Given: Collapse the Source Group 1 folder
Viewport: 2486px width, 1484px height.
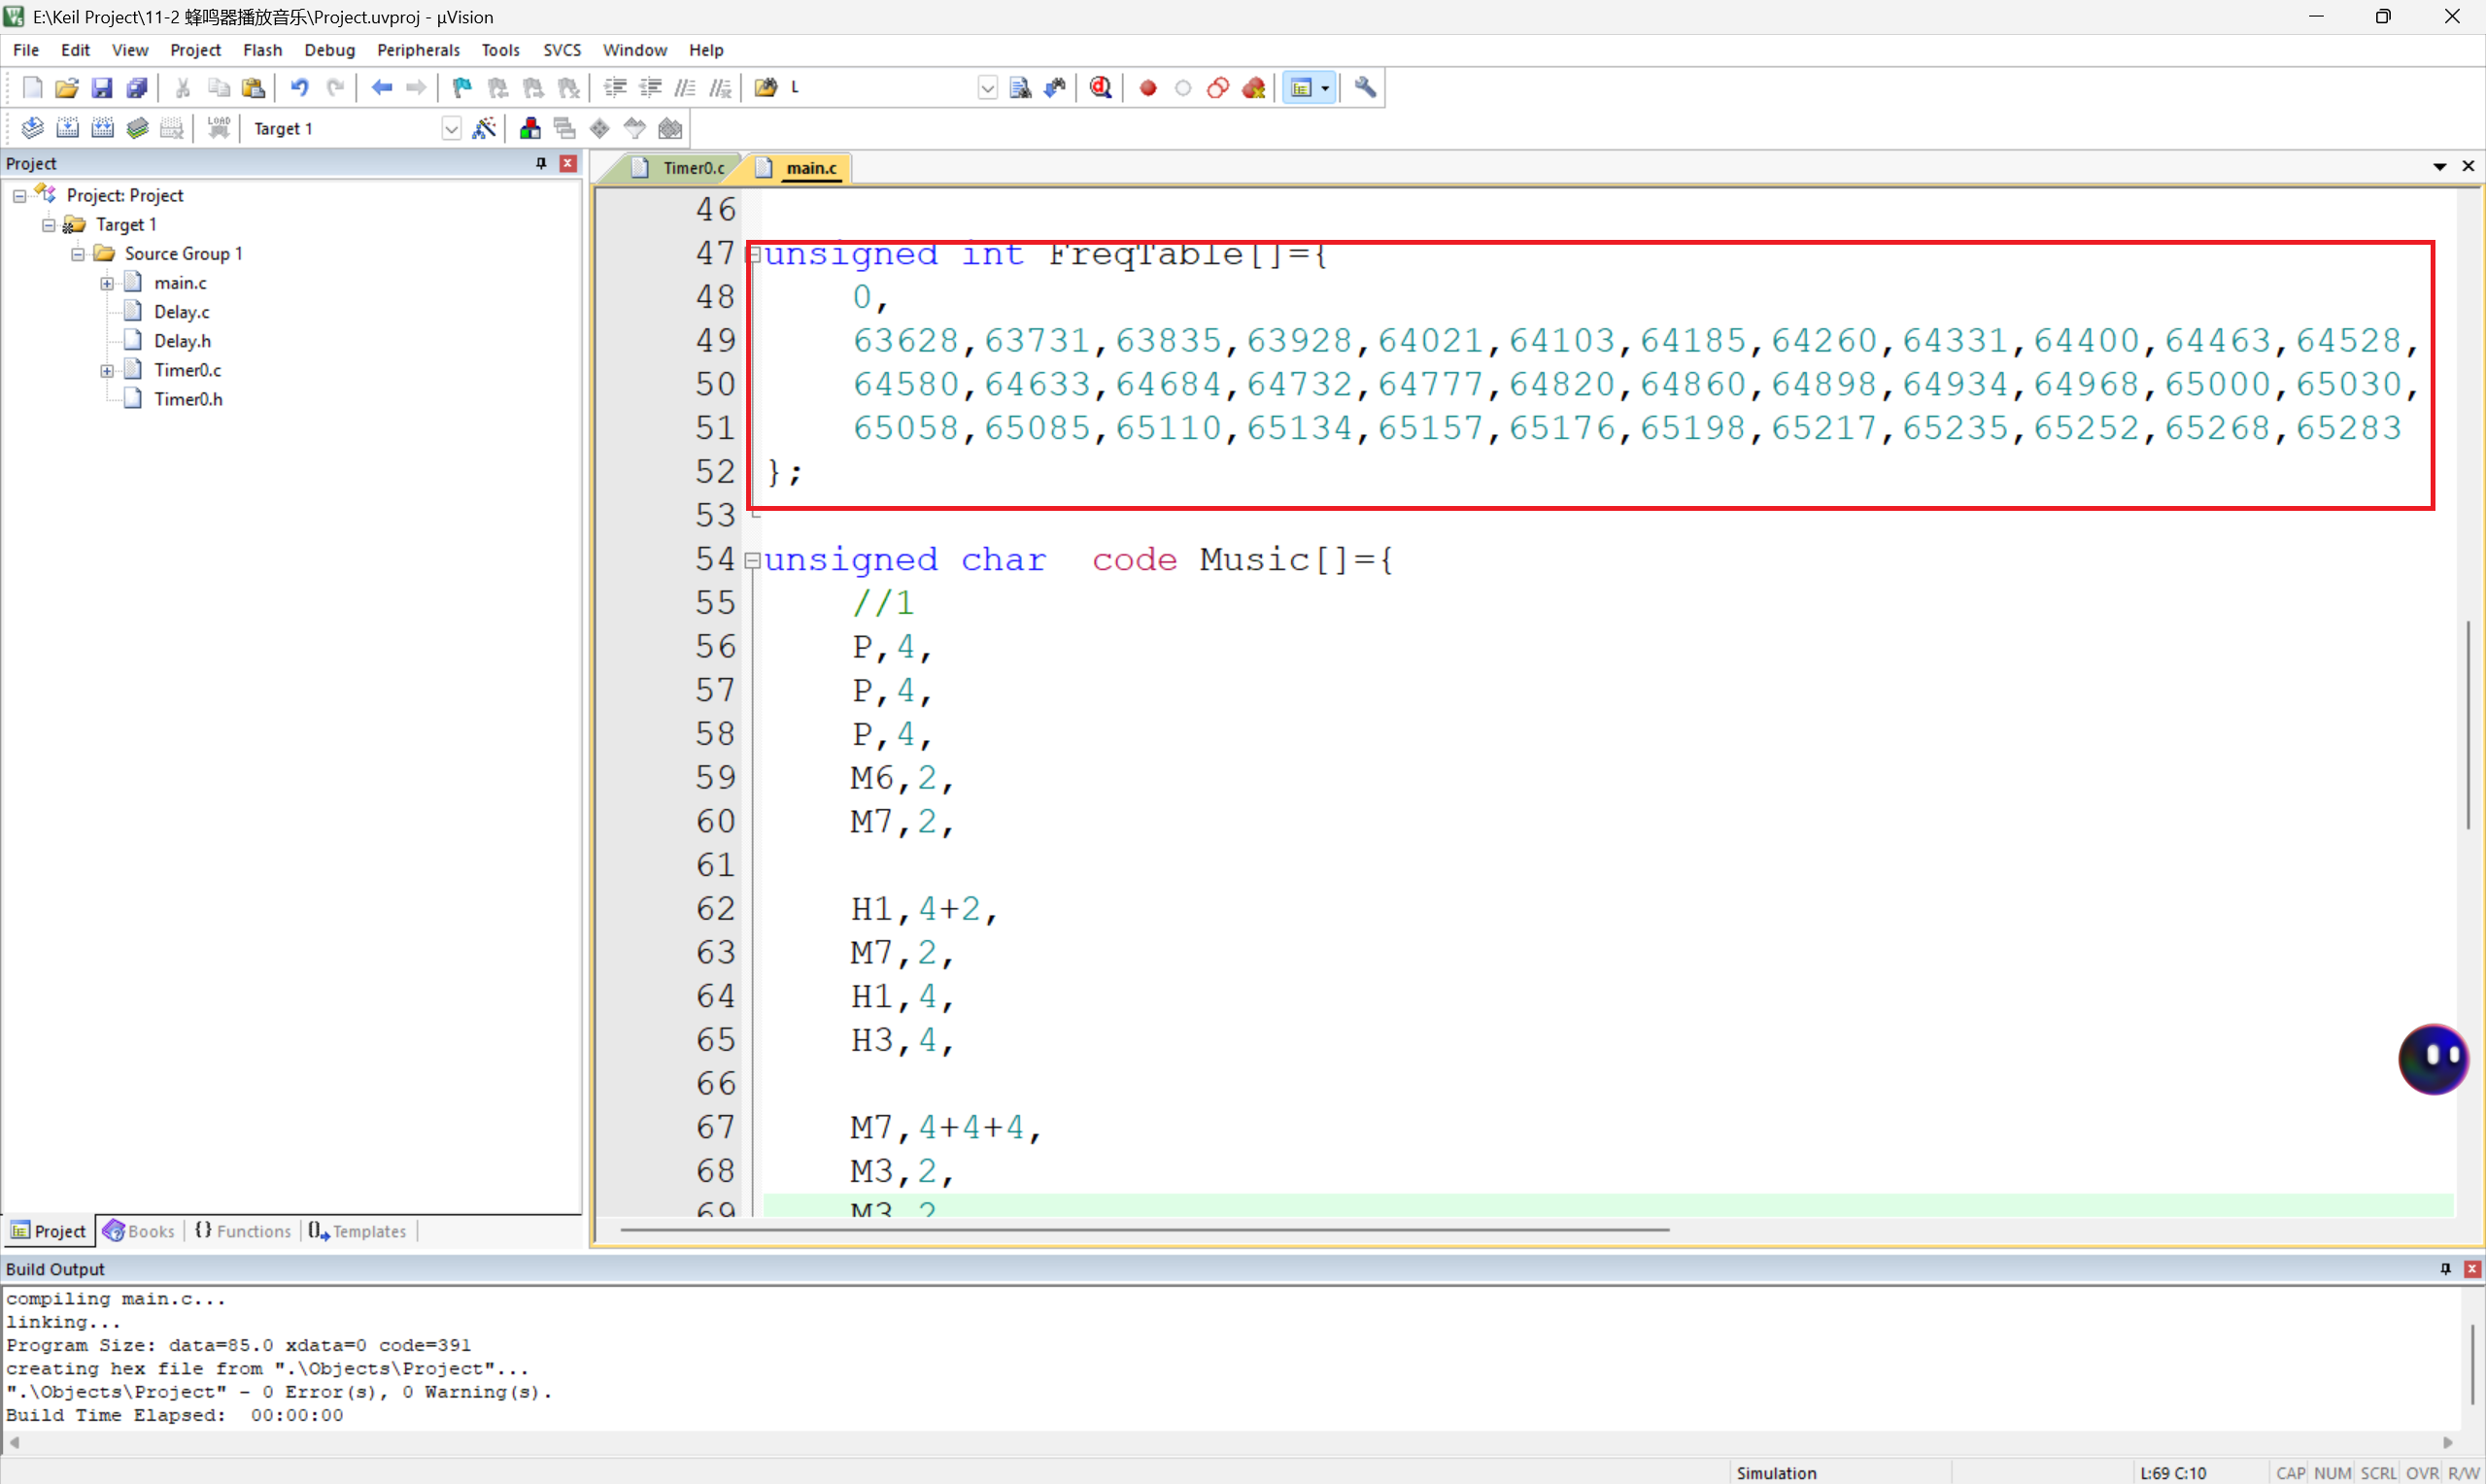Looking at the screenshot, I should click(78, 254).
